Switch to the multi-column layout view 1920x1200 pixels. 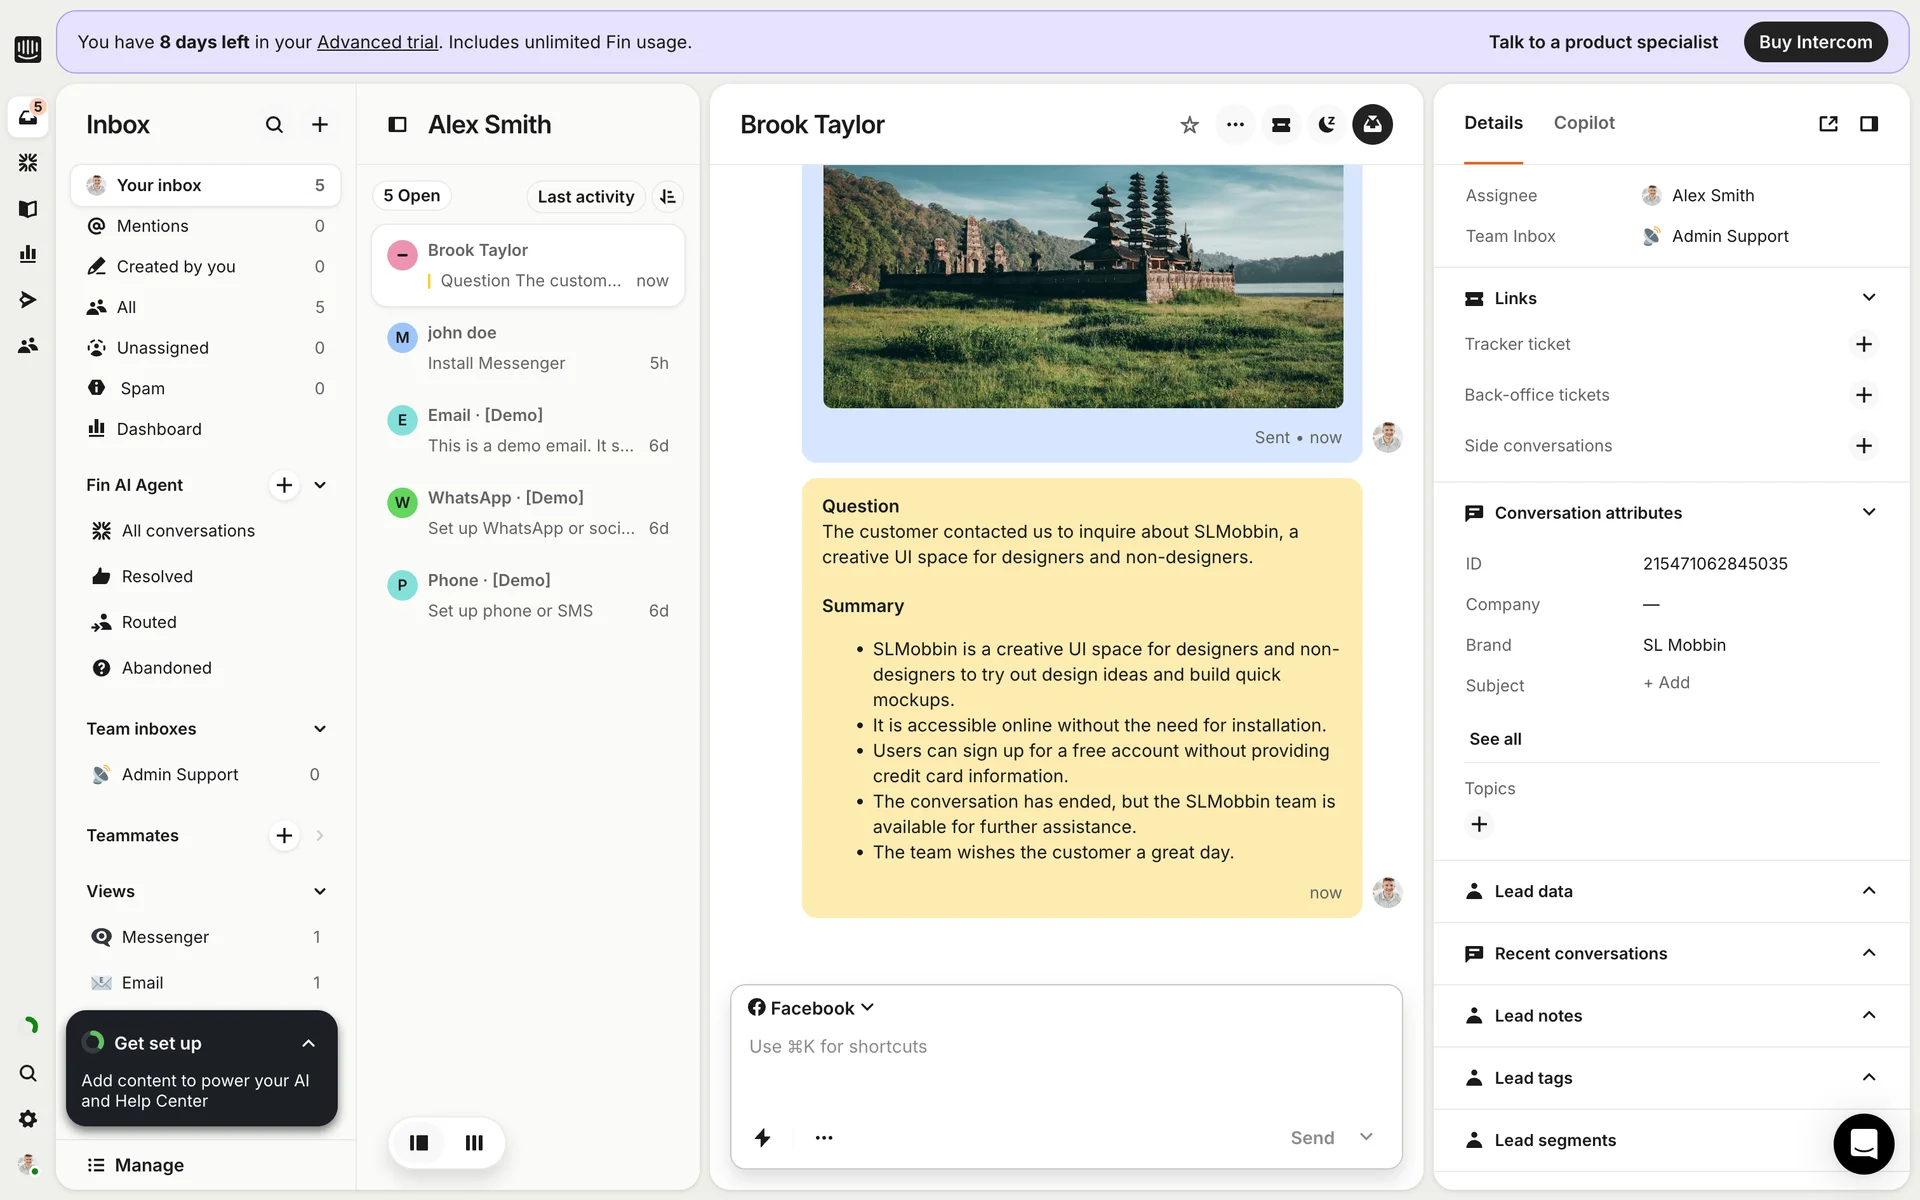474,1142
